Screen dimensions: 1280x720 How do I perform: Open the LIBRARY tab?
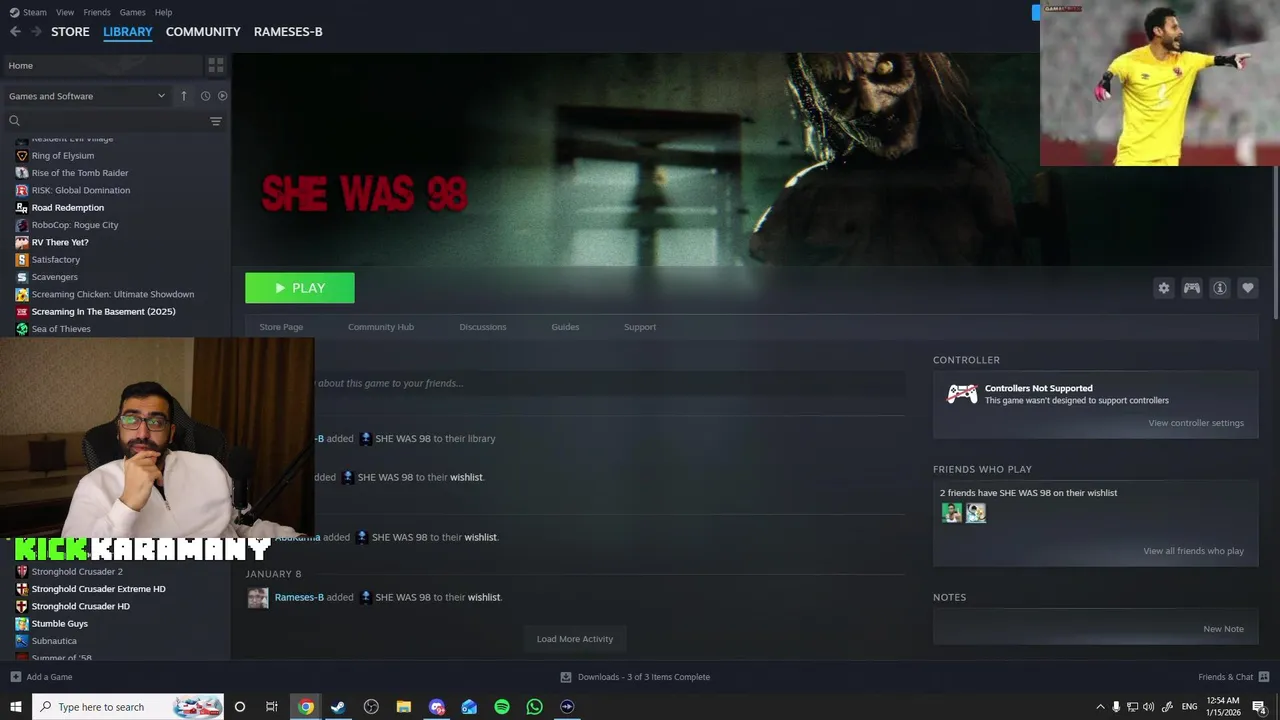(128, 32)
